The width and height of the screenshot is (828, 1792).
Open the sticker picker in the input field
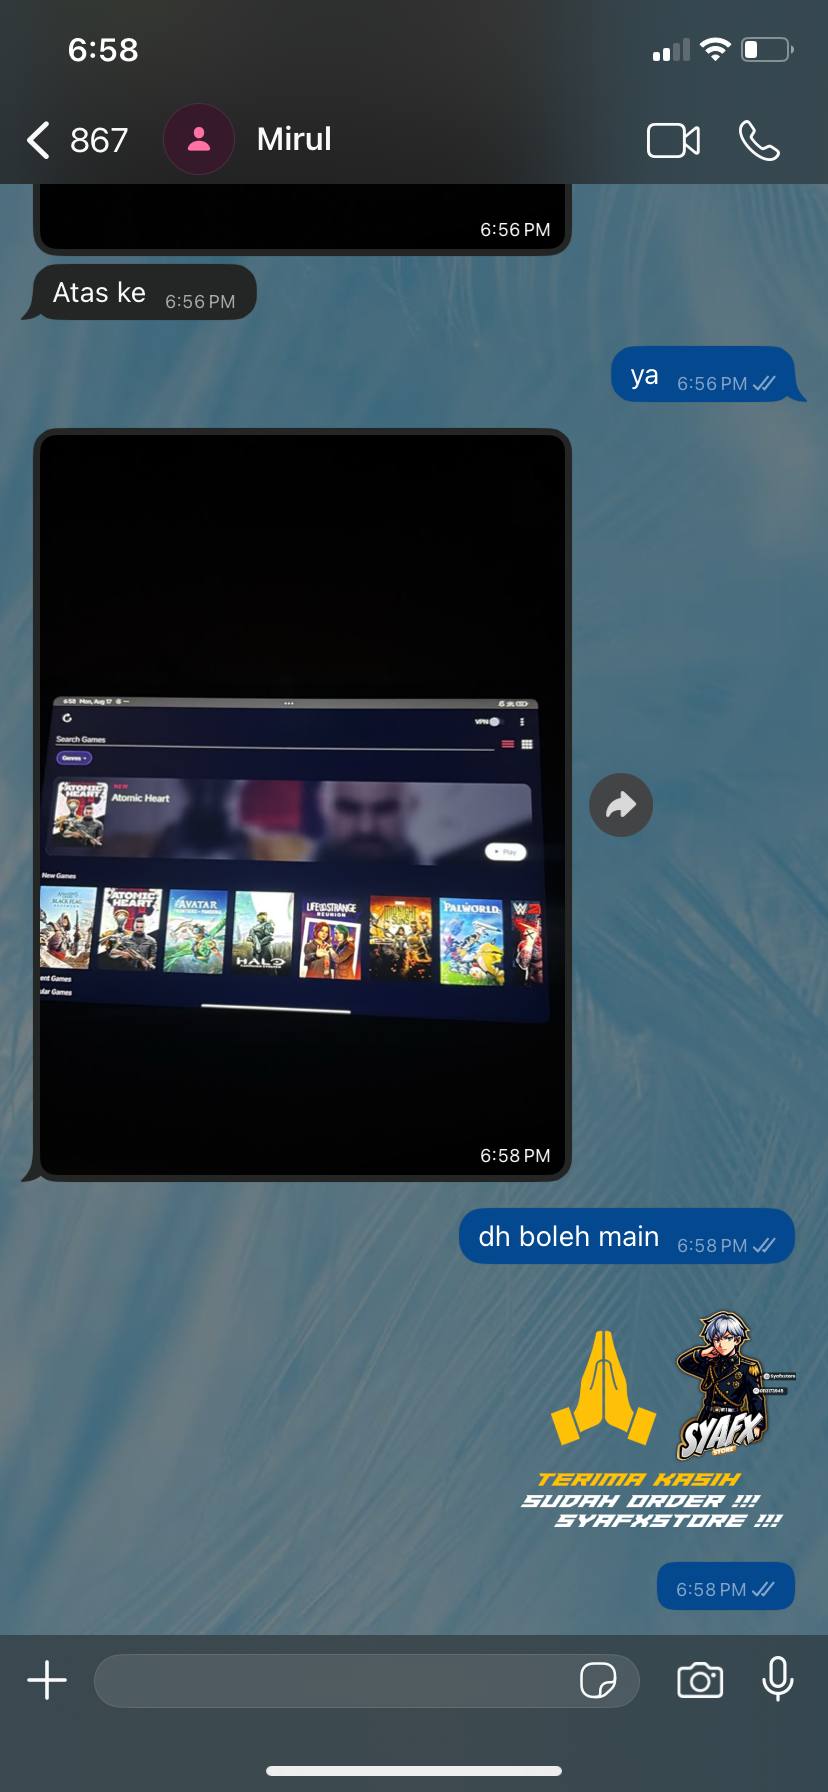tap(598, 1680)
